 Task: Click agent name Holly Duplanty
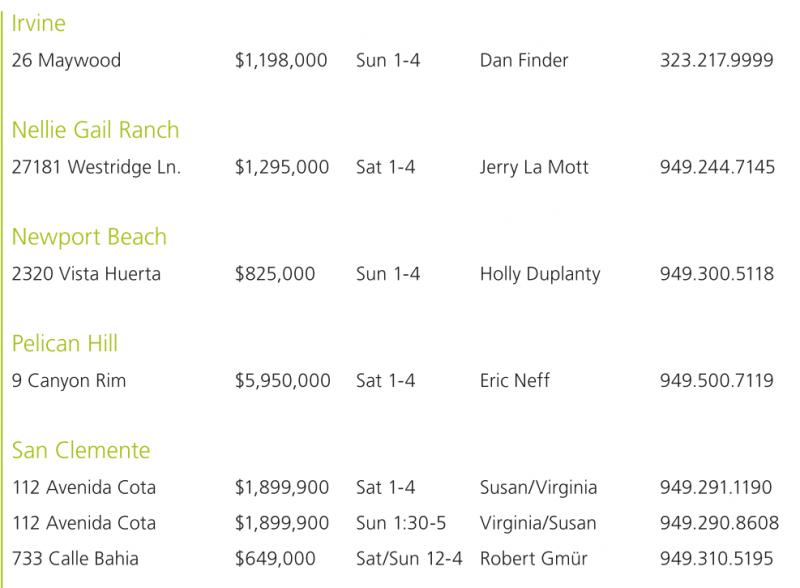pyautogui.click(x=540, y=275)
